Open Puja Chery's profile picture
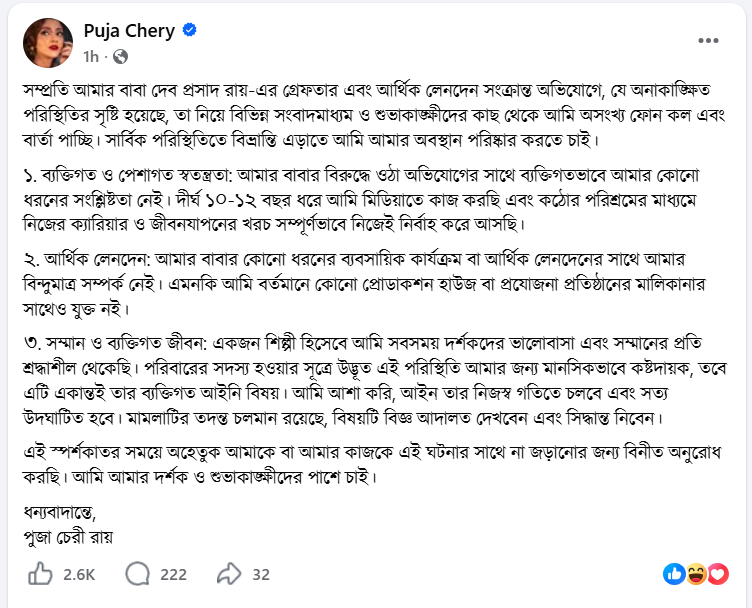 tap(46, 42)
